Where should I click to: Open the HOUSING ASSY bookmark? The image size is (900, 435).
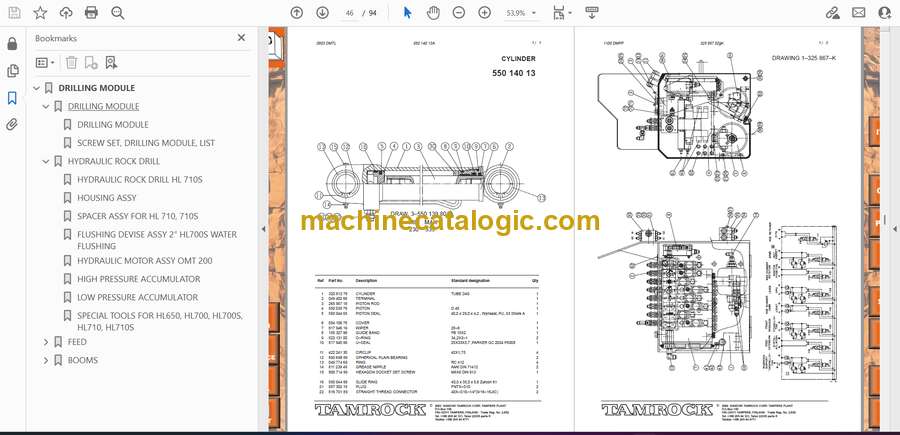107,198
